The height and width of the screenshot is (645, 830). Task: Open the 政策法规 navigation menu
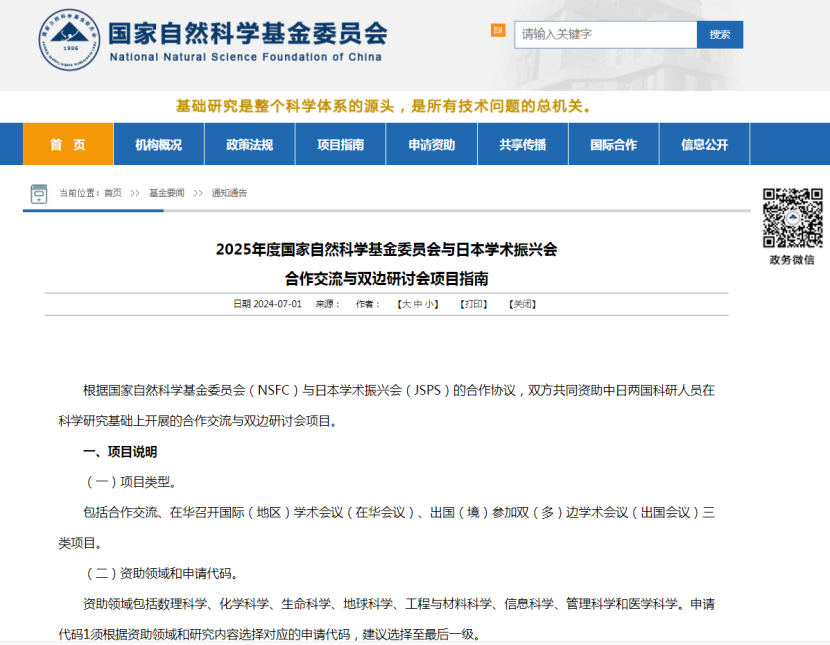pyautogui.click(x=250, y=144)
